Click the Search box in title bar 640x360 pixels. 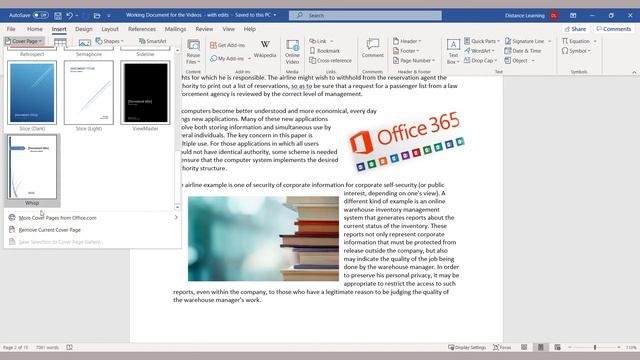point(365,15)
